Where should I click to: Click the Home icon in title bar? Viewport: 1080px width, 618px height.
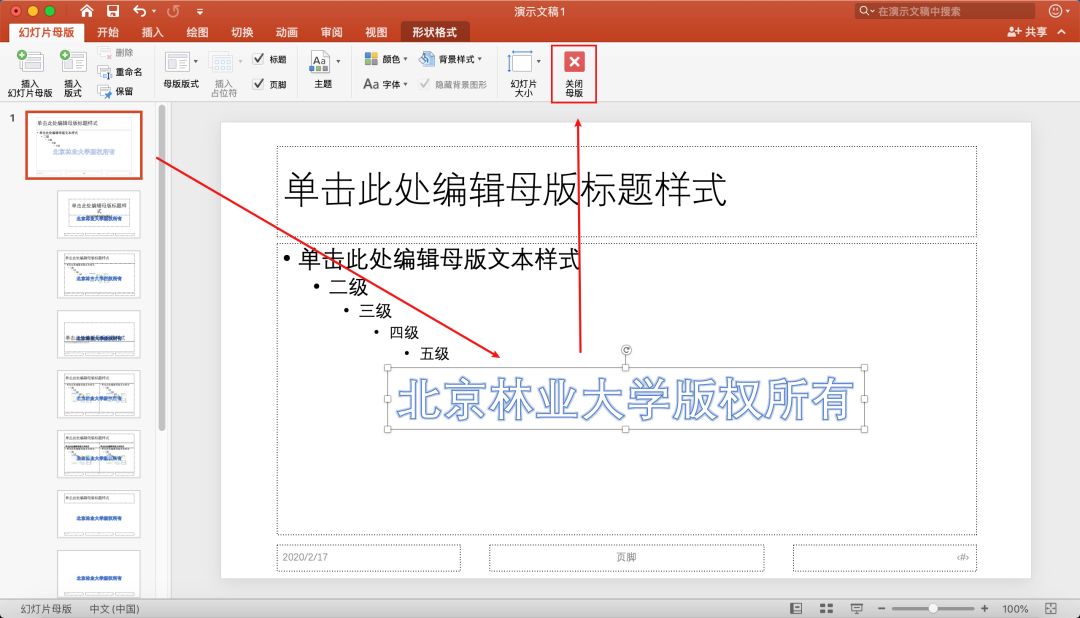(86, 11)
